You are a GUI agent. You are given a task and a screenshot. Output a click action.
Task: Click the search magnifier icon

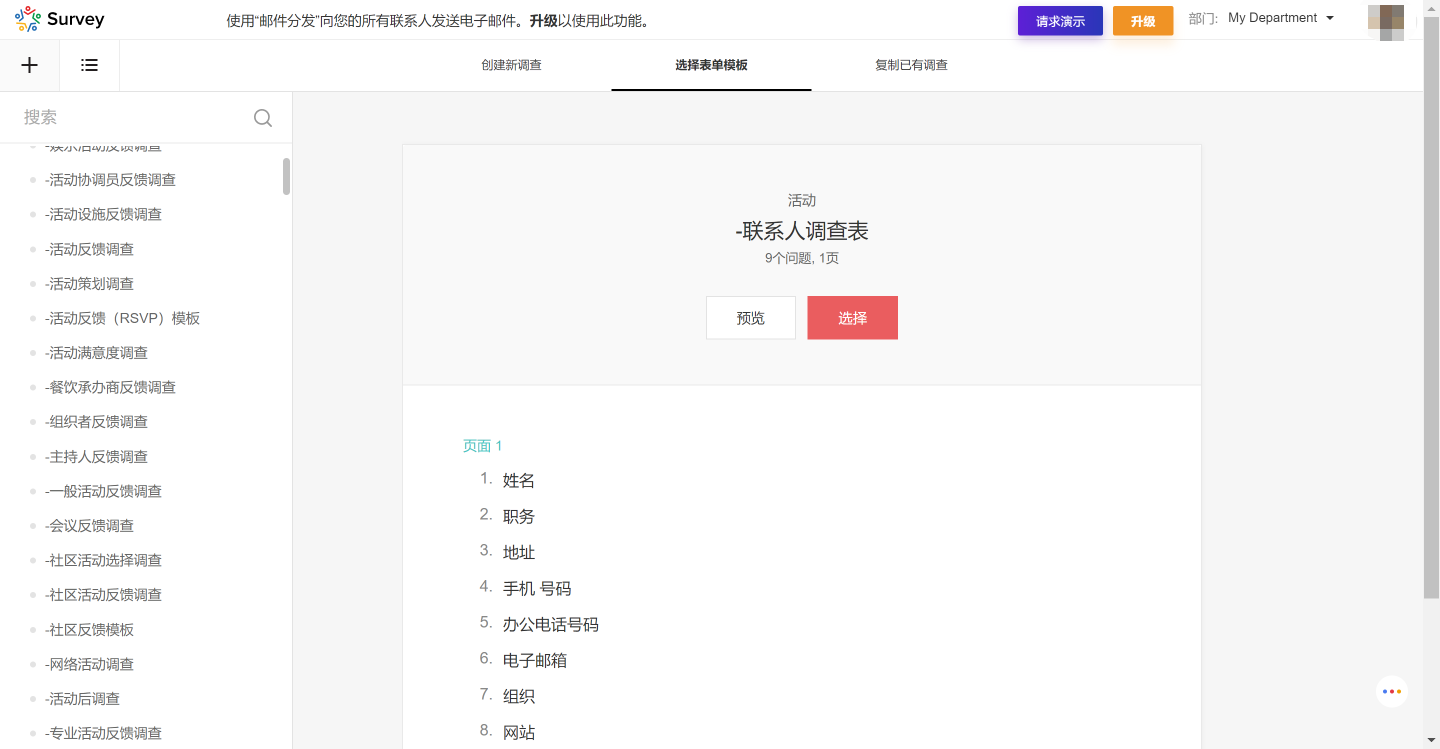[x=263, y=118]
